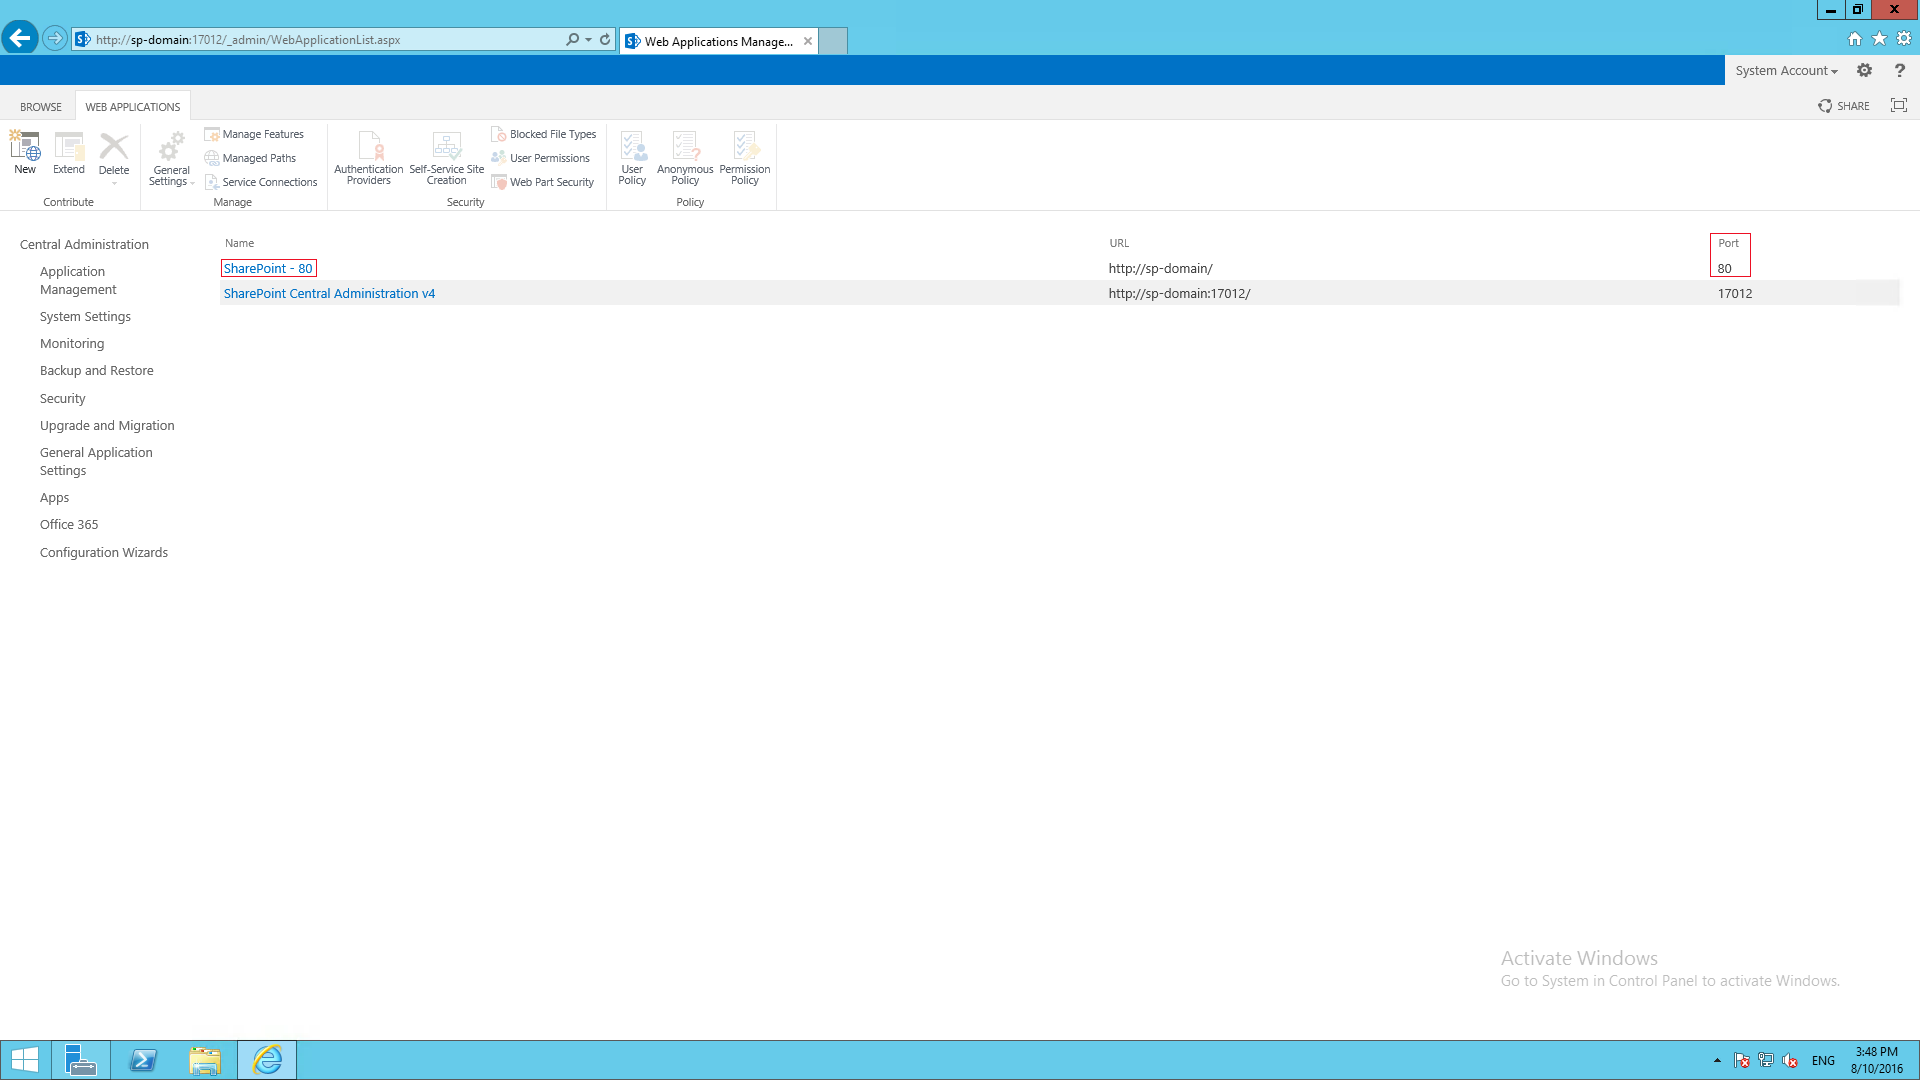Open a new browser tab
Image resolution: width=1920 pixels, height=1080 pixels.
tap(833, 41)
